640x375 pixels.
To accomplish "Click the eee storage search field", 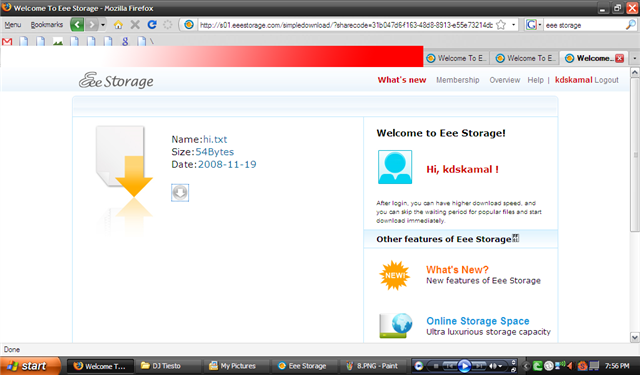I will [584, 25].
